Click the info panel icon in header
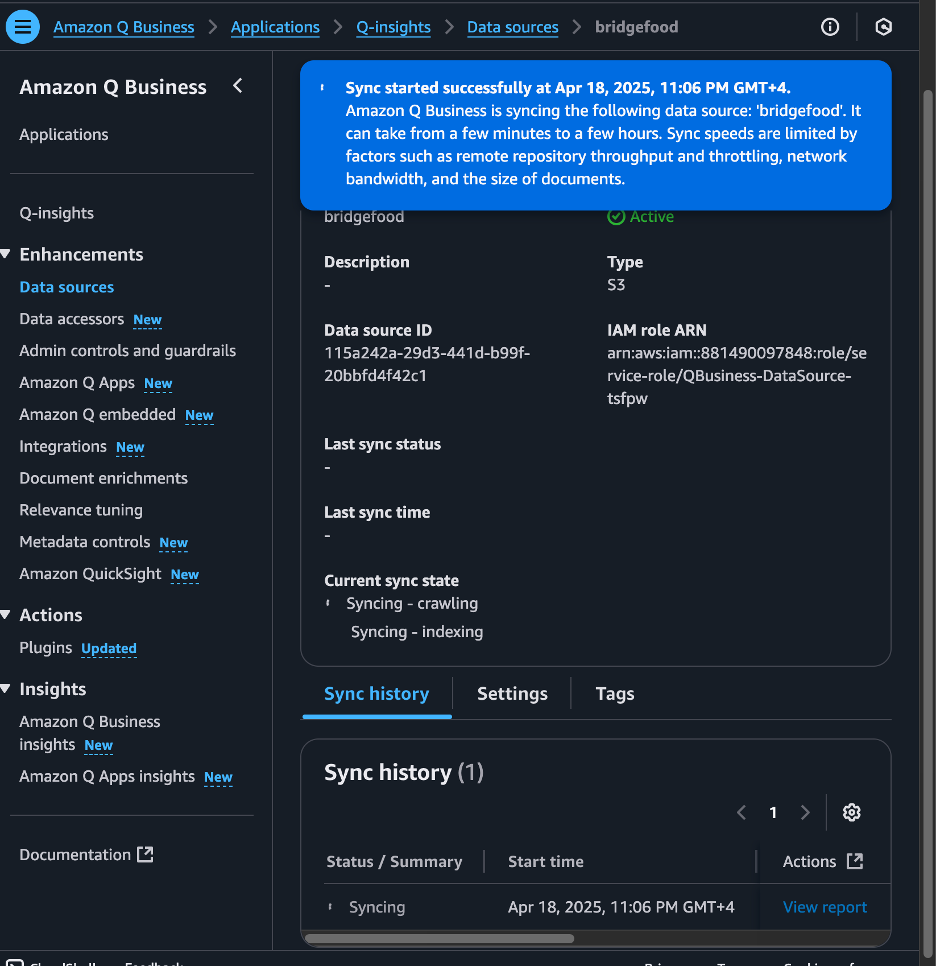 (830, 27)
